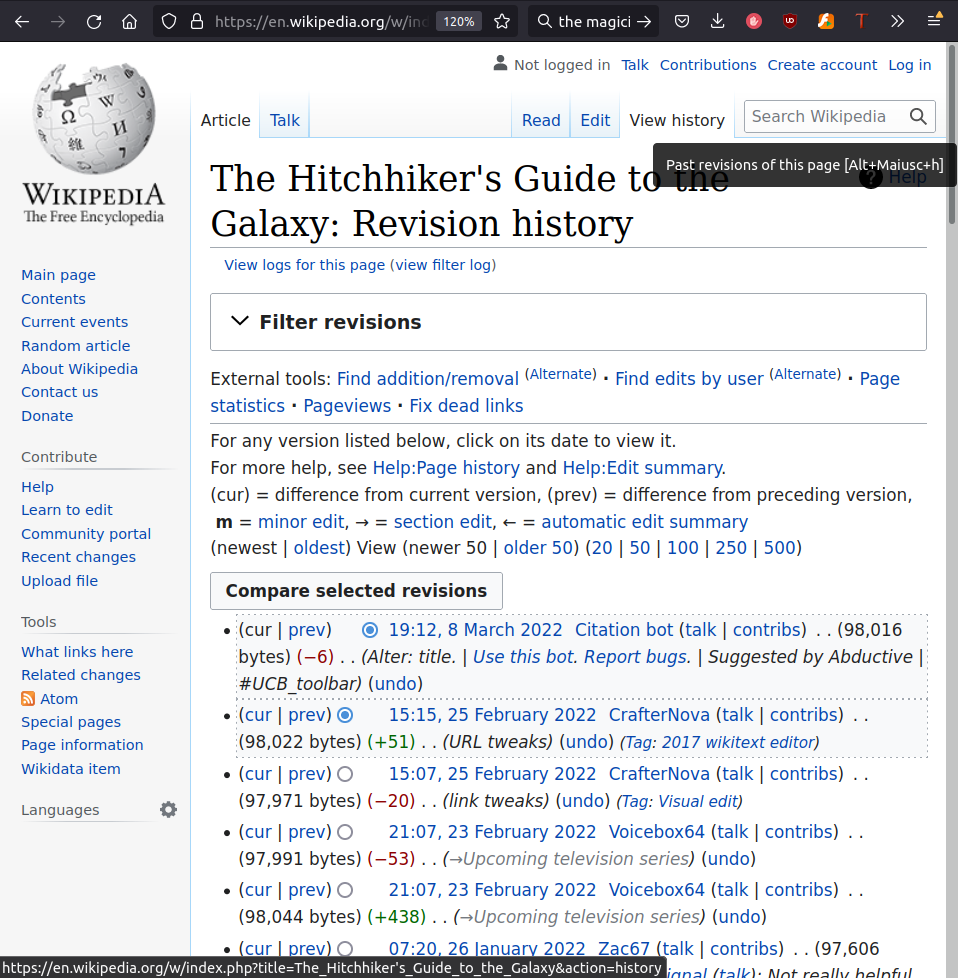Click the Fix dead links link

[466, 406]
